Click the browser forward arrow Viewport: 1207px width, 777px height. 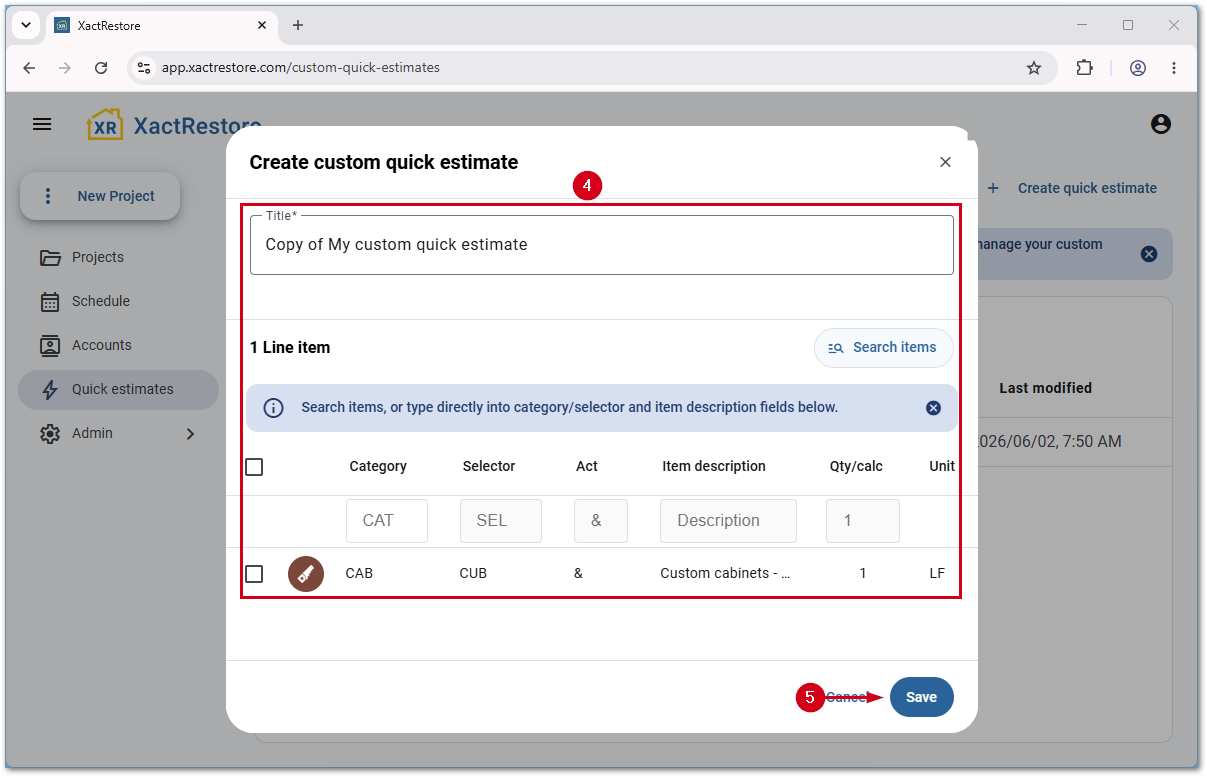click(65, 68)
